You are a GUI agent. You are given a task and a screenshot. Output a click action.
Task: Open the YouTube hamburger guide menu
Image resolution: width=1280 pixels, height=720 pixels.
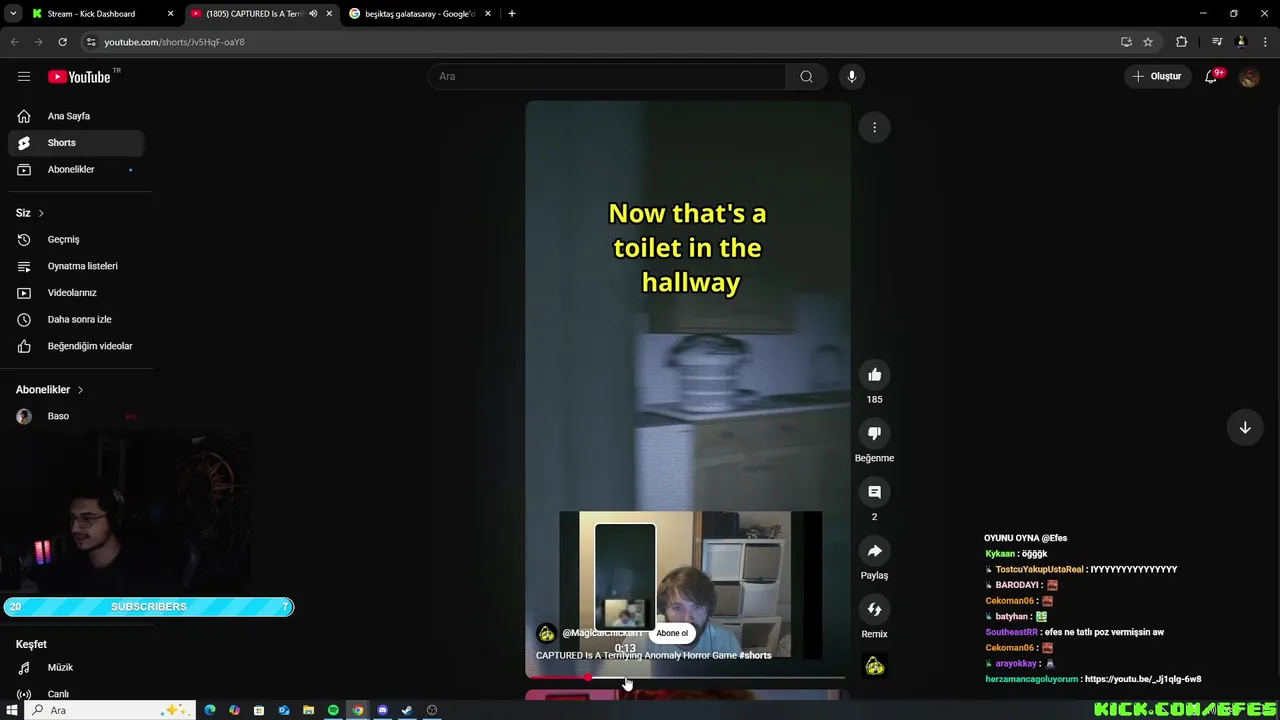click(24, 76)
